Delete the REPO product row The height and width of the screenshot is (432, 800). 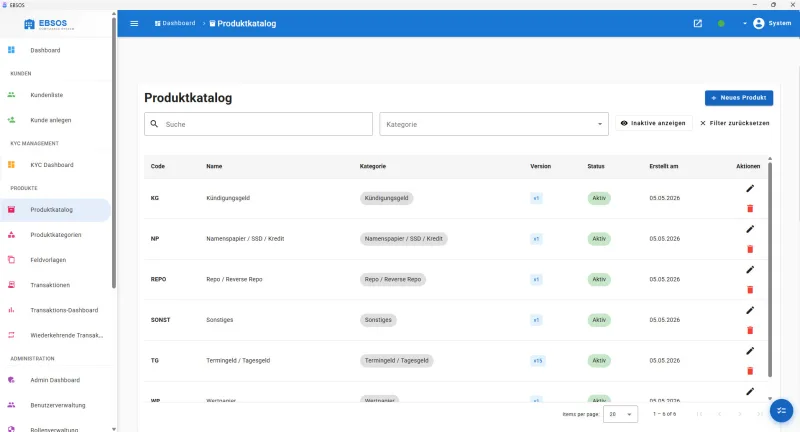click(750, 290)
